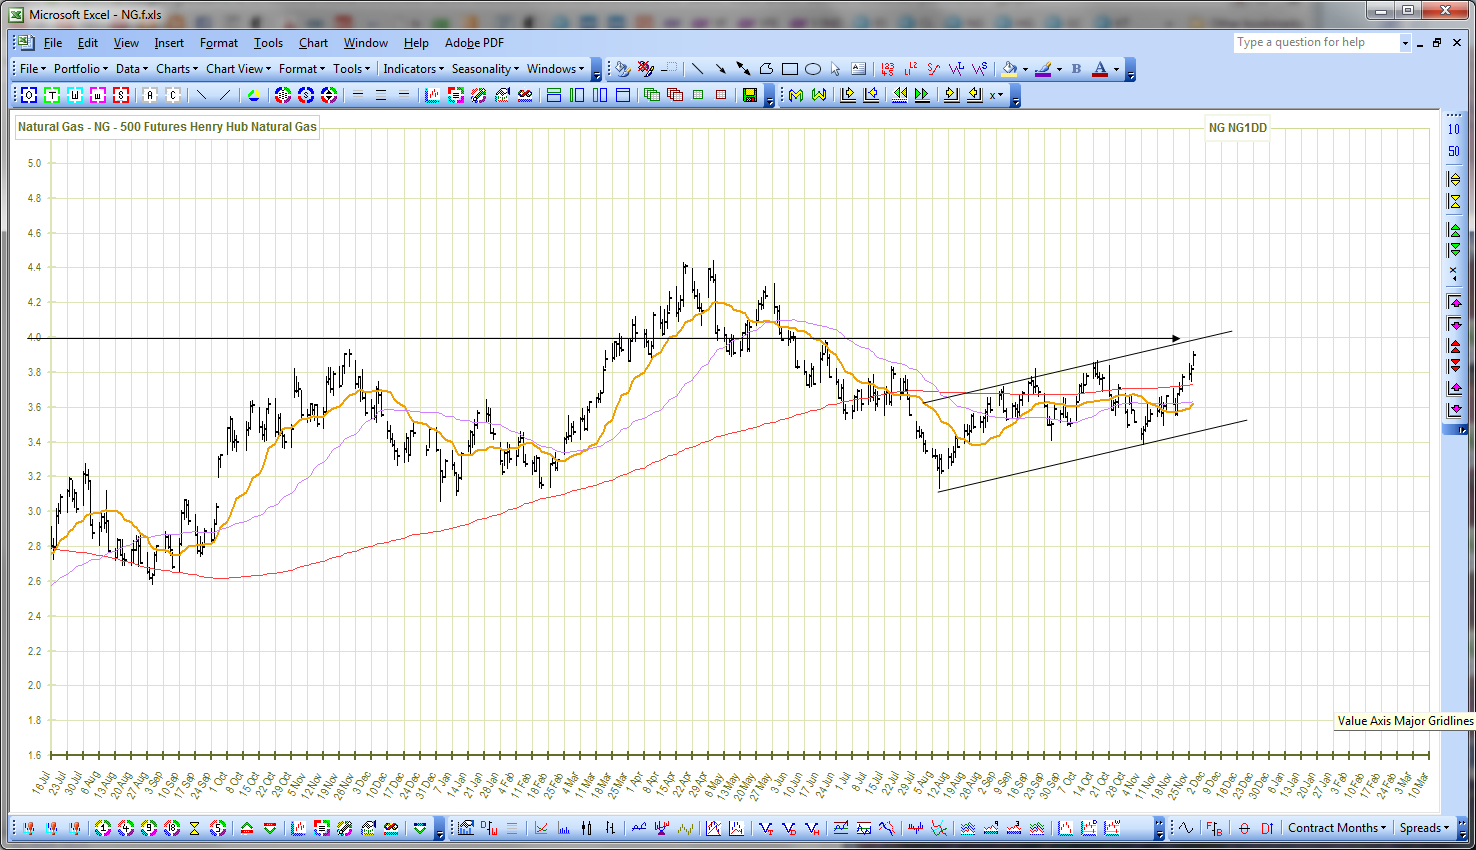Expand the Spreads dropdown

click(x=1425, y=828)
